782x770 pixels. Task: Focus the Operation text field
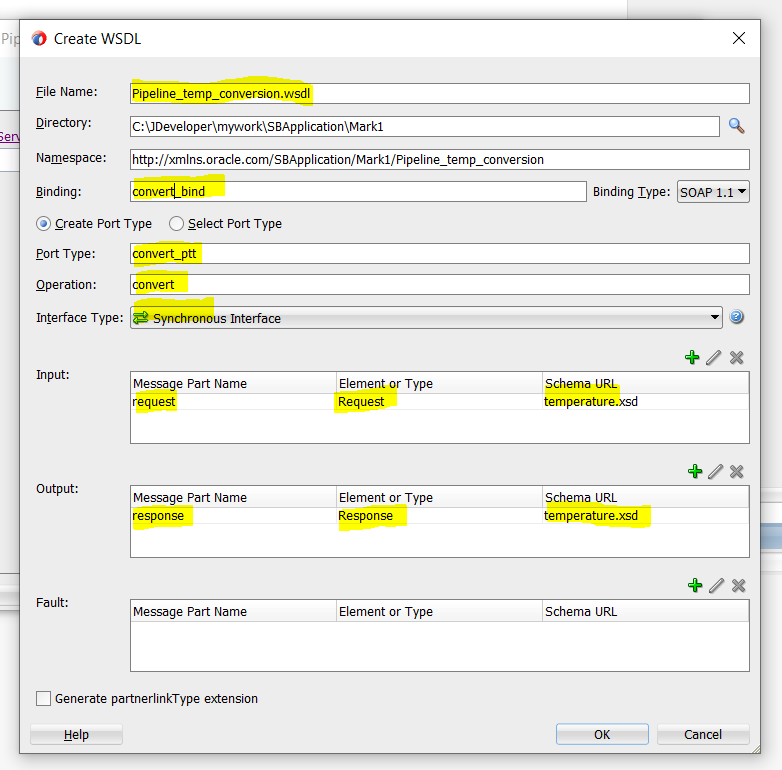click(x=440, y=285)
